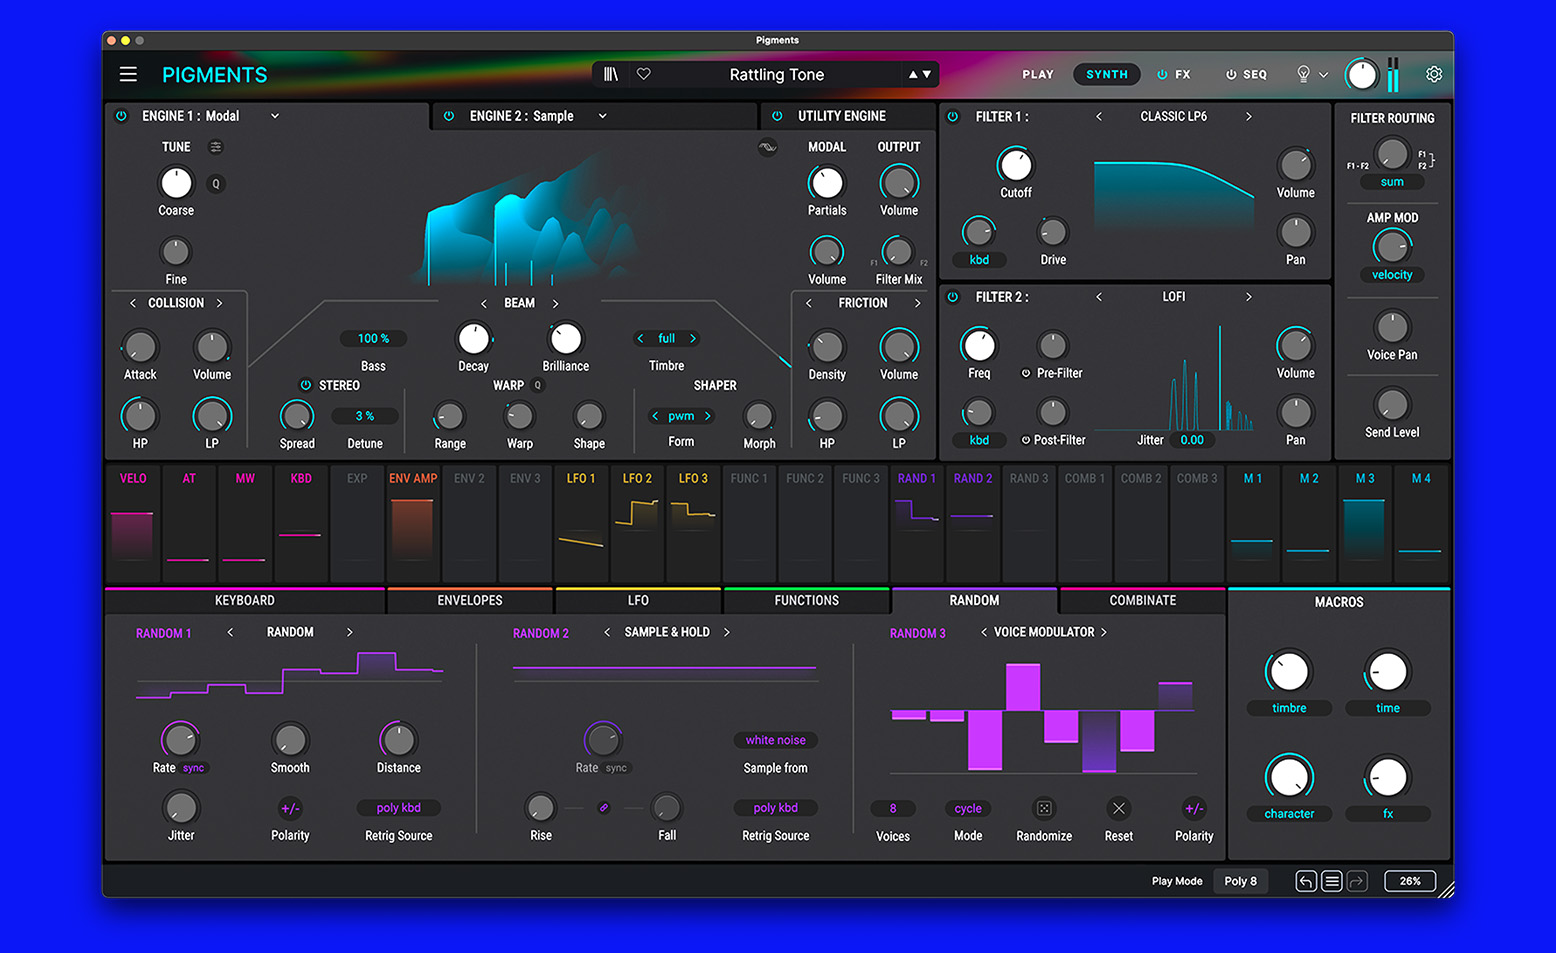The height and width of the screenshot is (953, 1556).
Task: Click the white noise sample source button
Action: click(x=775, y=740)
